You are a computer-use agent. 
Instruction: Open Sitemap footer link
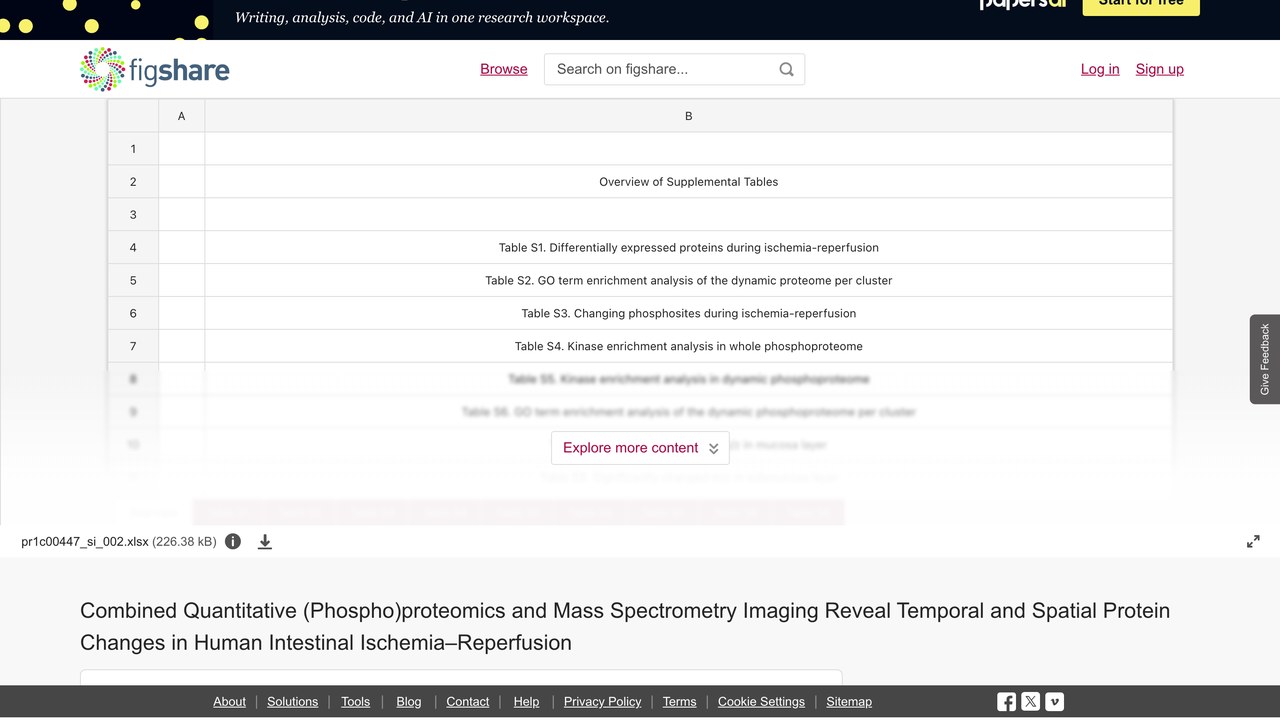(849, 702)
